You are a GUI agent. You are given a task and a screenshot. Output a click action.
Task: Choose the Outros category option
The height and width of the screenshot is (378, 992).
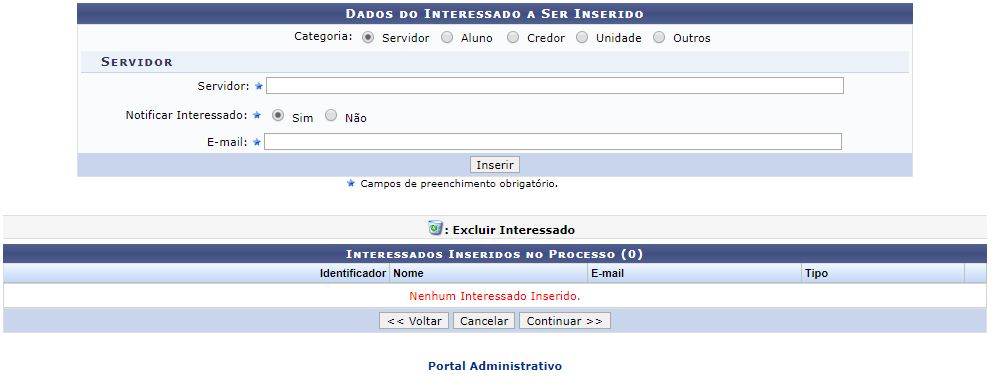(659, 37)
